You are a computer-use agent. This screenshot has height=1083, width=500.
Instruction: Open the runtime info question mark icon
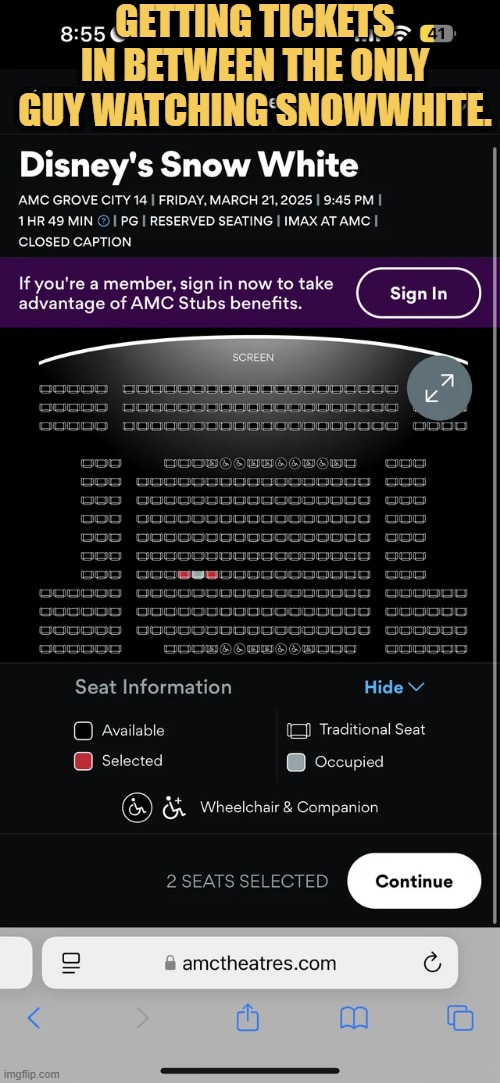pos(104,221)
